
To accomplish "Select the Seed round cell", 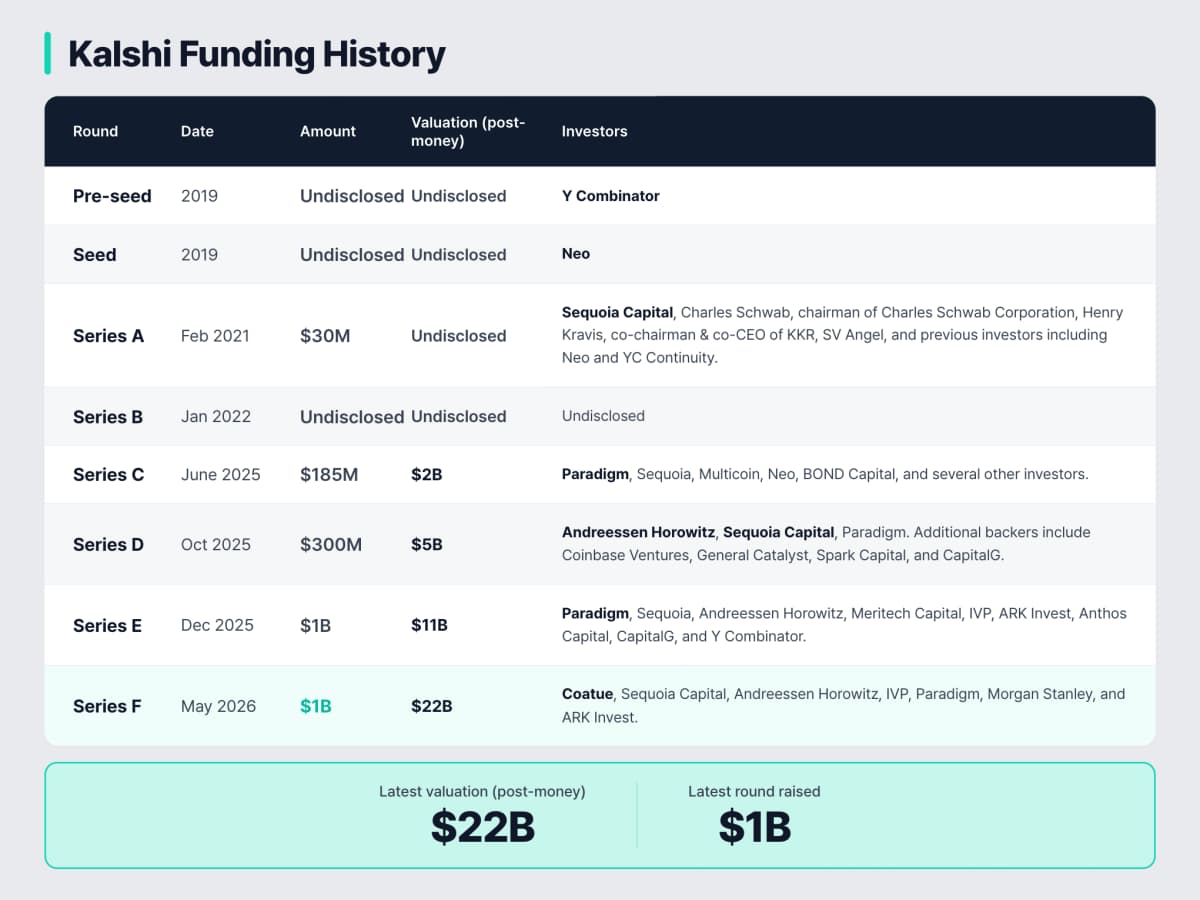I will 95,254.
